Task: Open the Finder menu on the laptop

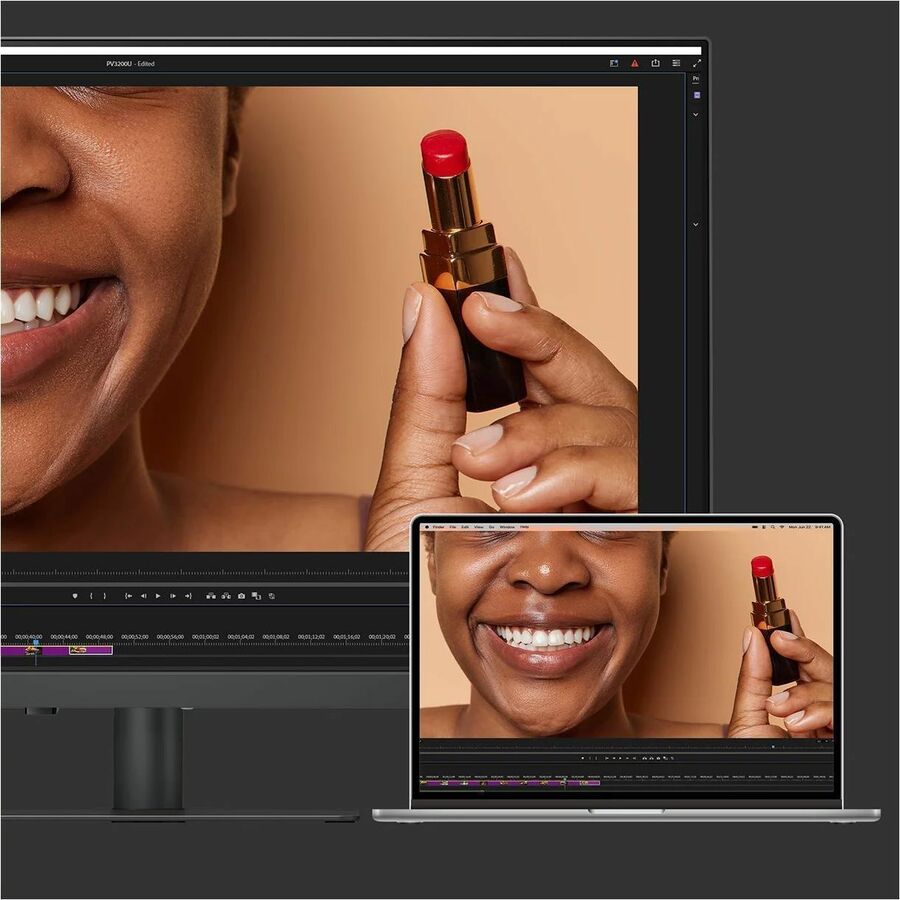Action: pyautogui.click(x=438, y=527)
